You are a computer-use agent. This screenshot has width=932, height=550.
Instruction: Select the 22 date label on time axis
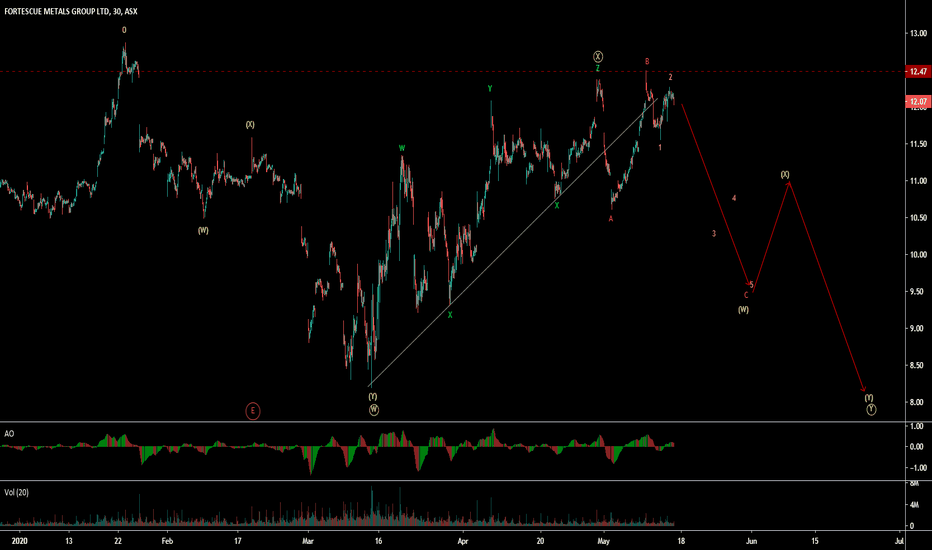click(118, 541)
